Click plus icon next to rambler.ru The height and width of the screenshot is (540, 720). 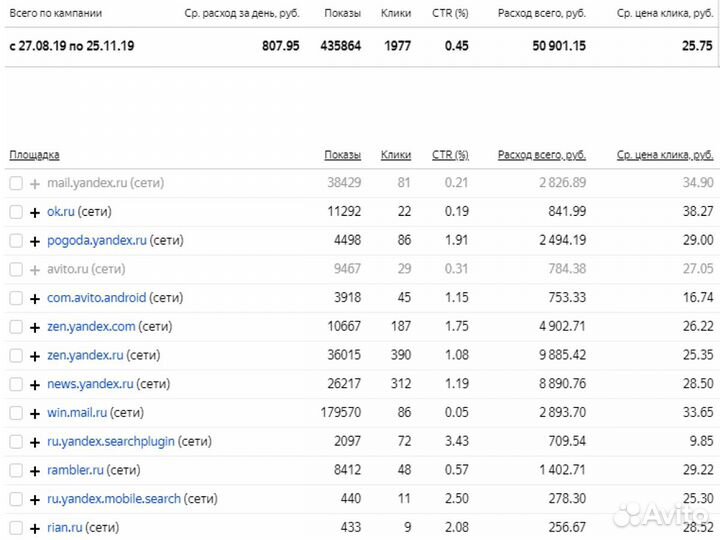(35, 470)
